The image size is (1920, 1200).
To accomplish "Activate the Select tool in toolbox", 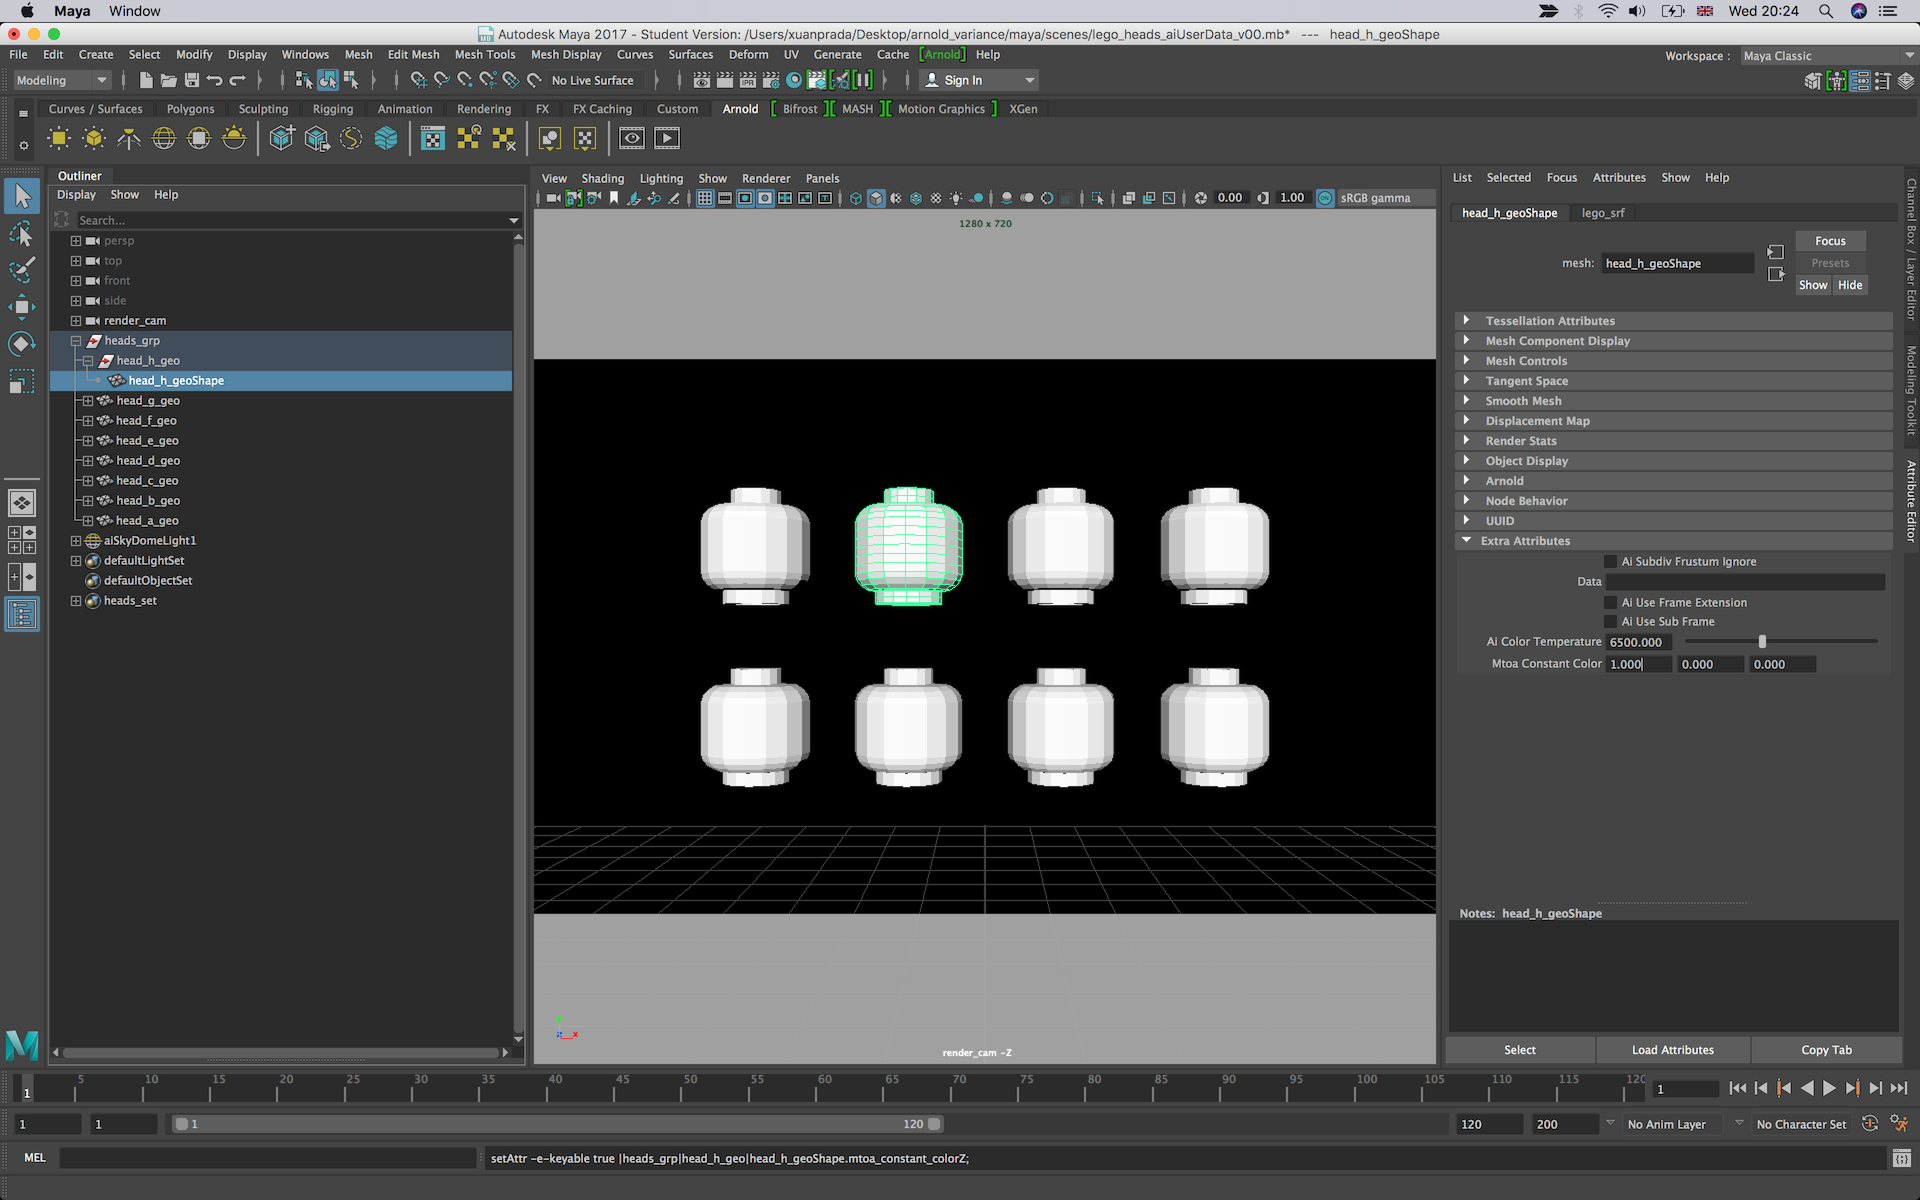I will (22, 196).
